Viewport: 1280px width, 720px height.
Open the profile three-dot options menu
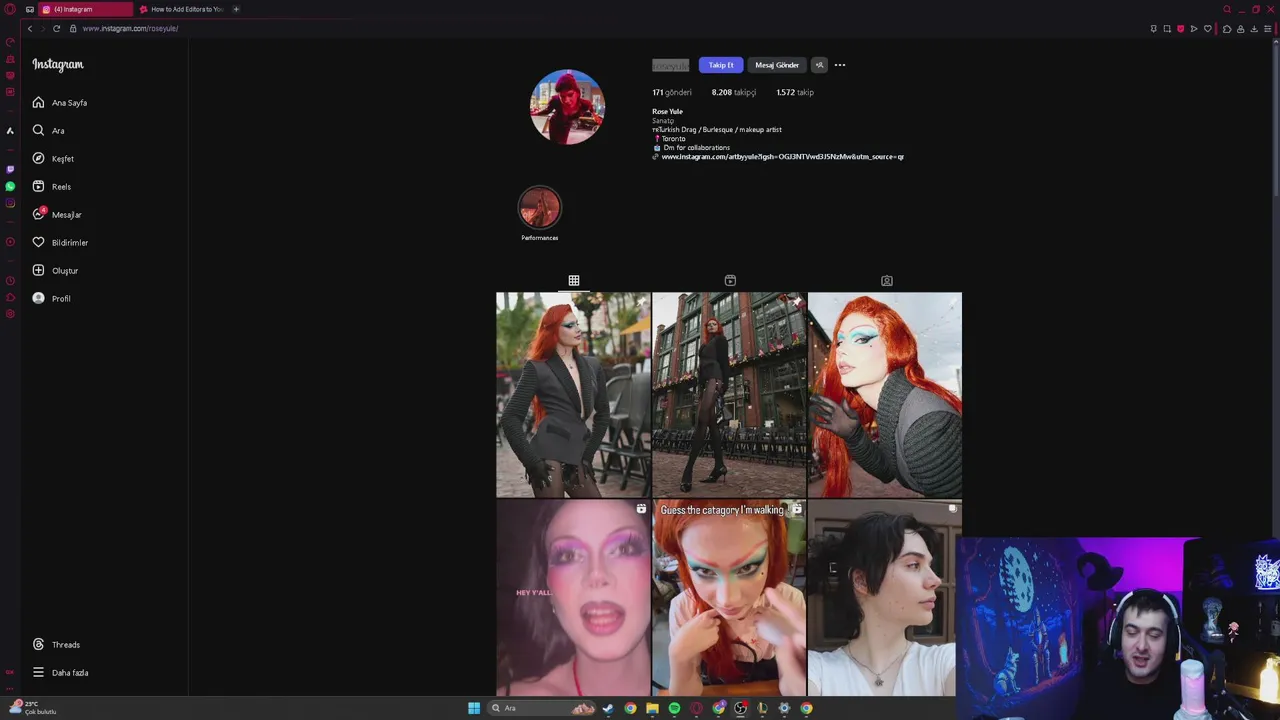pyautogui.click(x=840, y=65)
